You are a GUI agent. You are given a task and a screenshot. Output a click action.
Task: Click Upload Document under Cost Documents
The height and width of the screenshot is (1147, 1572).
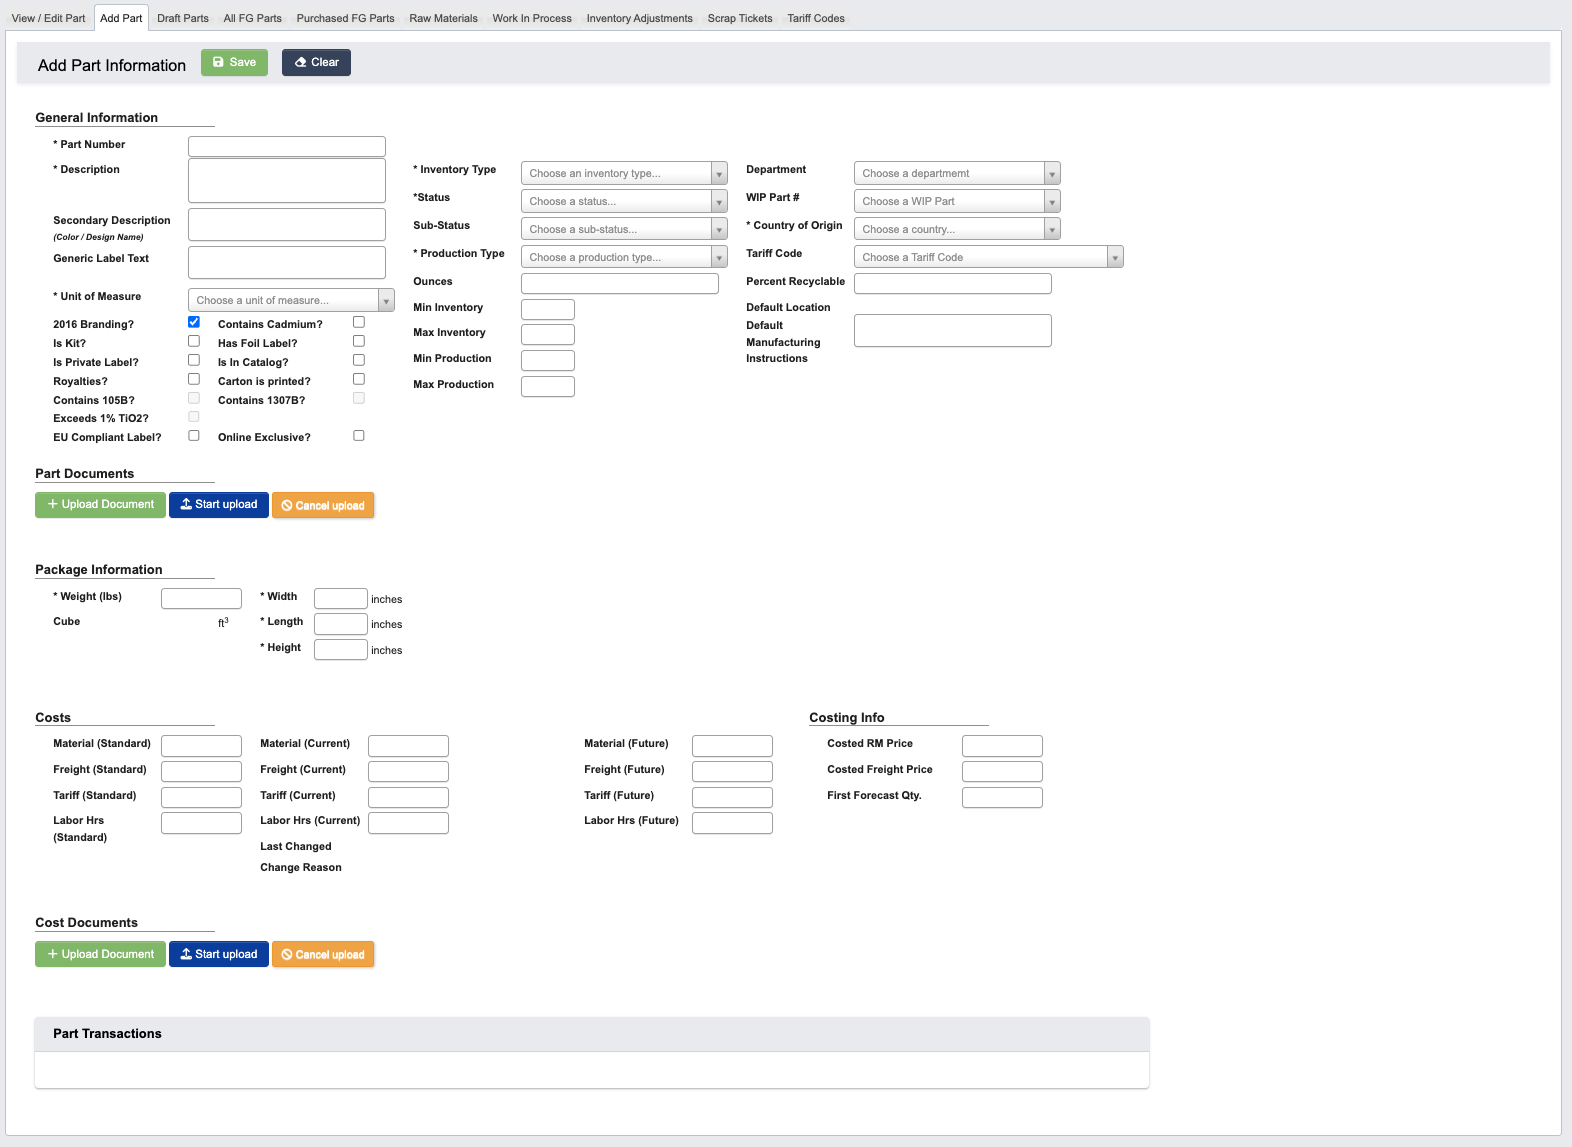point(100,954)
